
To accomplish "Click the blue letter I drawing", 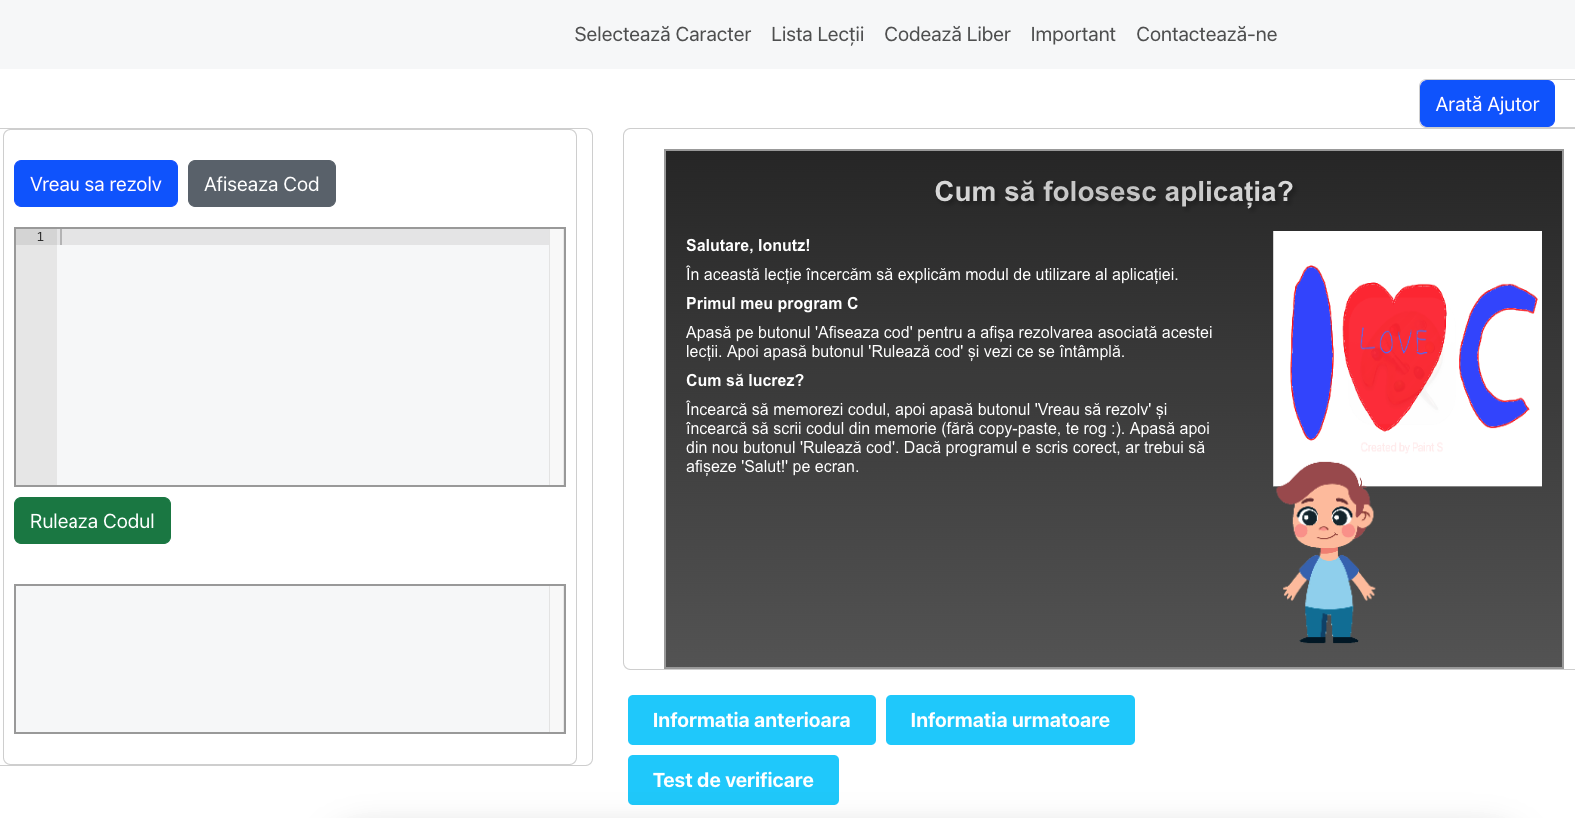I will [x=1311, y=352].
